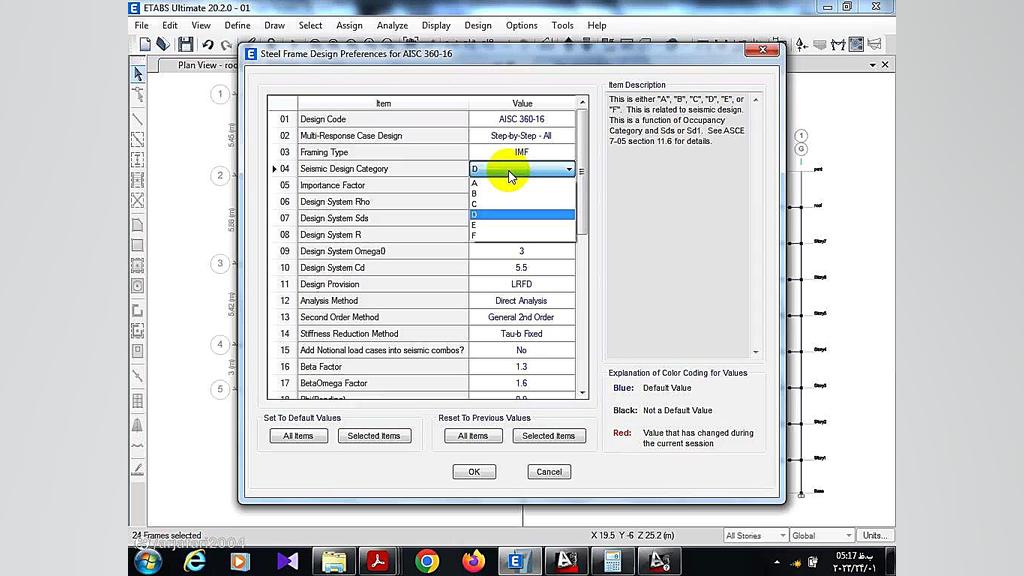Click the Quick Draw Braces X icon

[138, 200]
